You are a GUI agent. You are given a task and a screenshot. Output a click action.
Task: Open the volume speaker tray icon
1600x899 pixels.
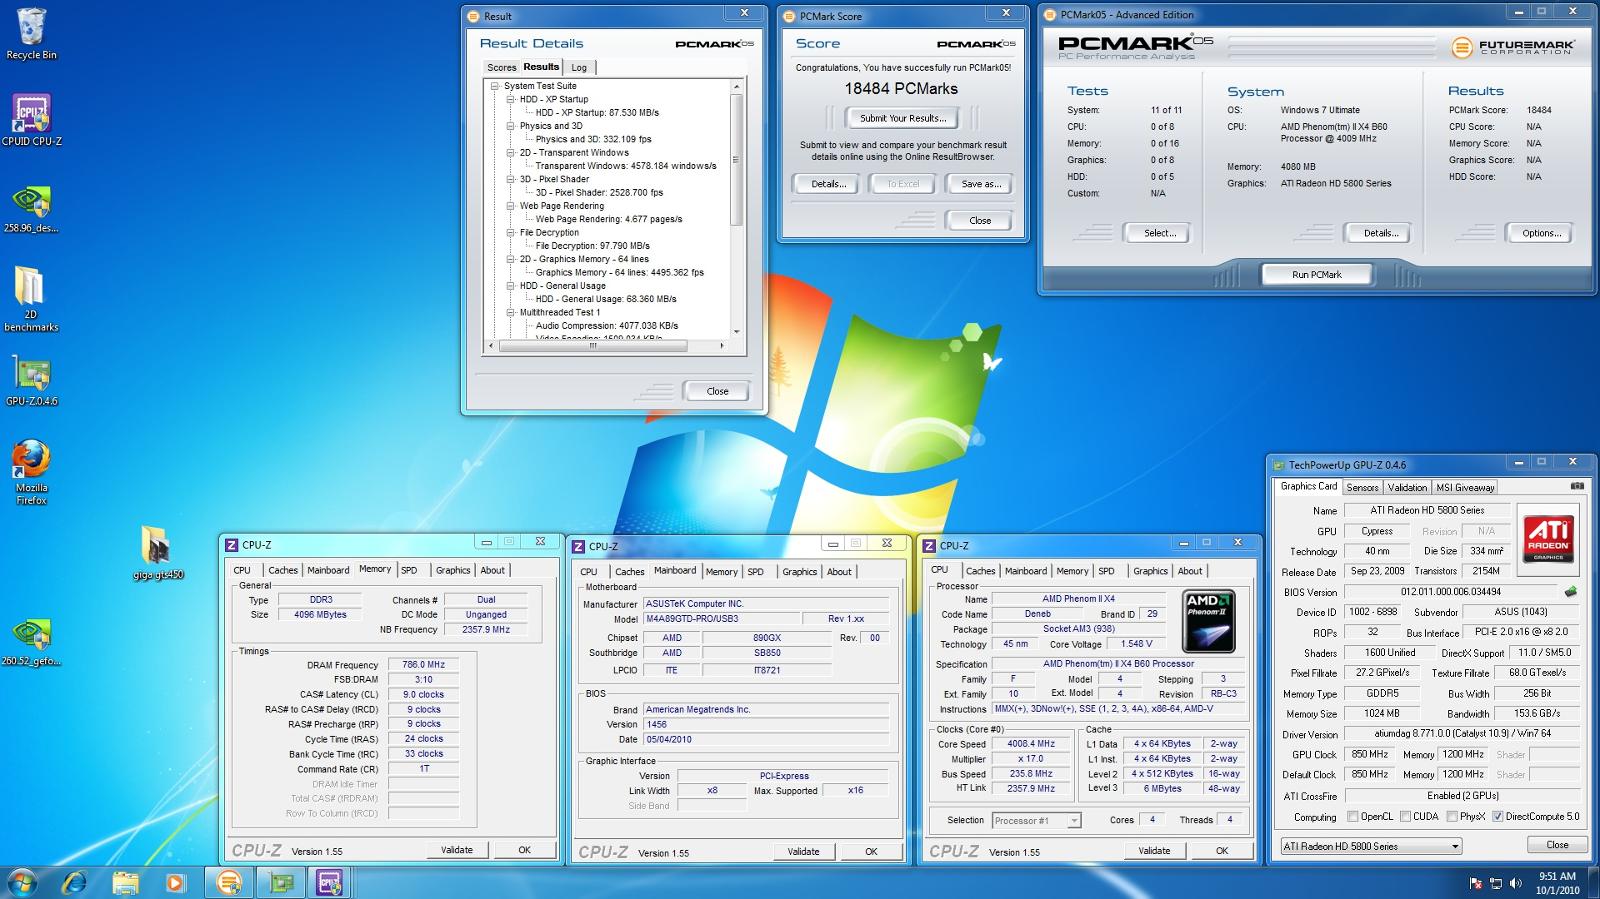1516,883
